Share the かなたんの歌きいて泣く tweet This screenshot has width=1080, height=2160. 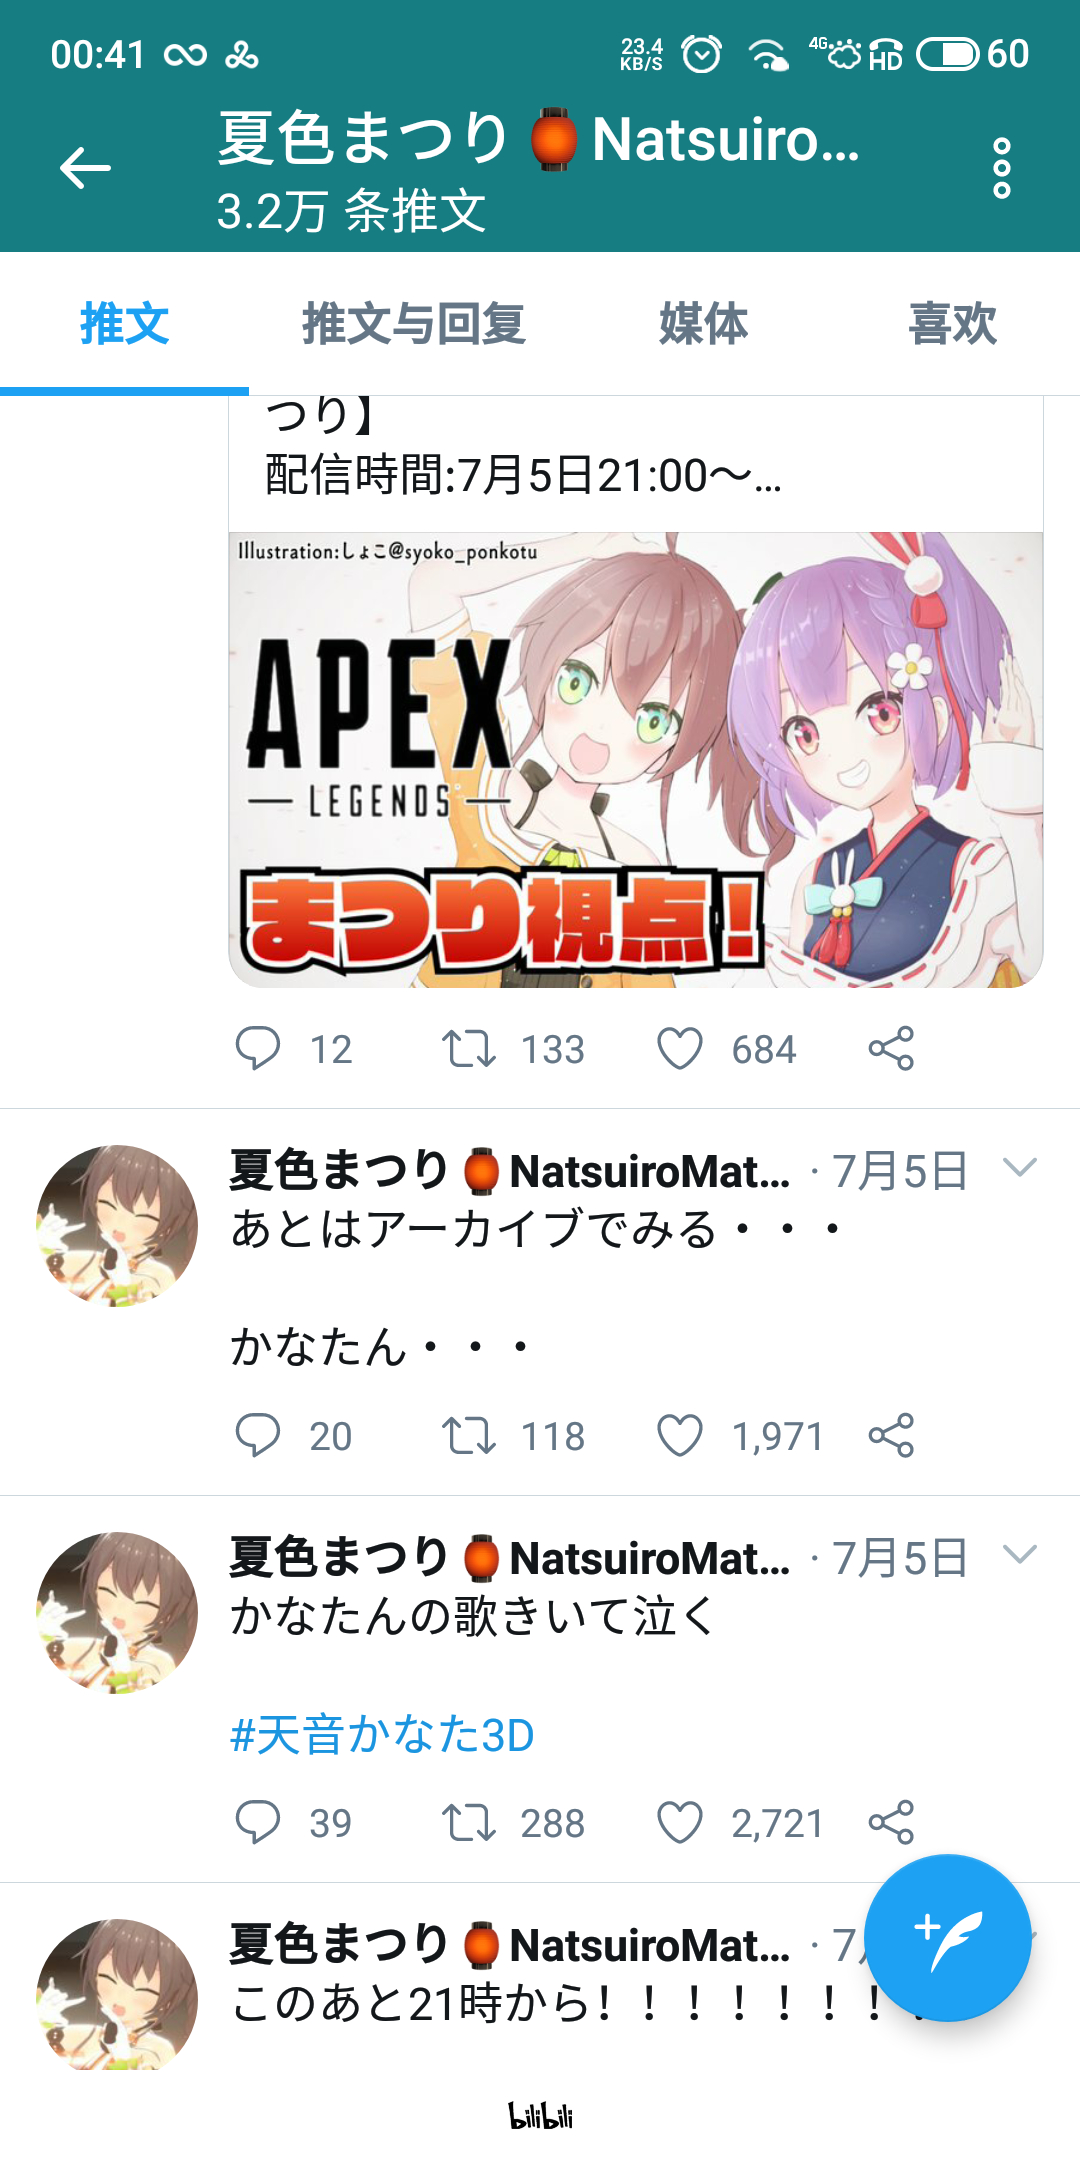coord(891,1823)
